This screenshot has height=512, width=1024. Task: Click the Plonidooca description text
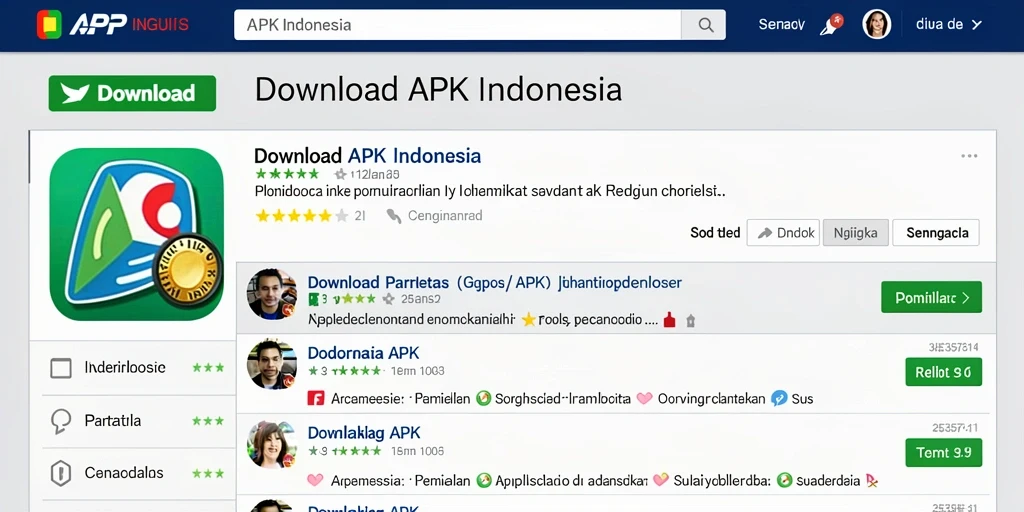tap(490, 192)
